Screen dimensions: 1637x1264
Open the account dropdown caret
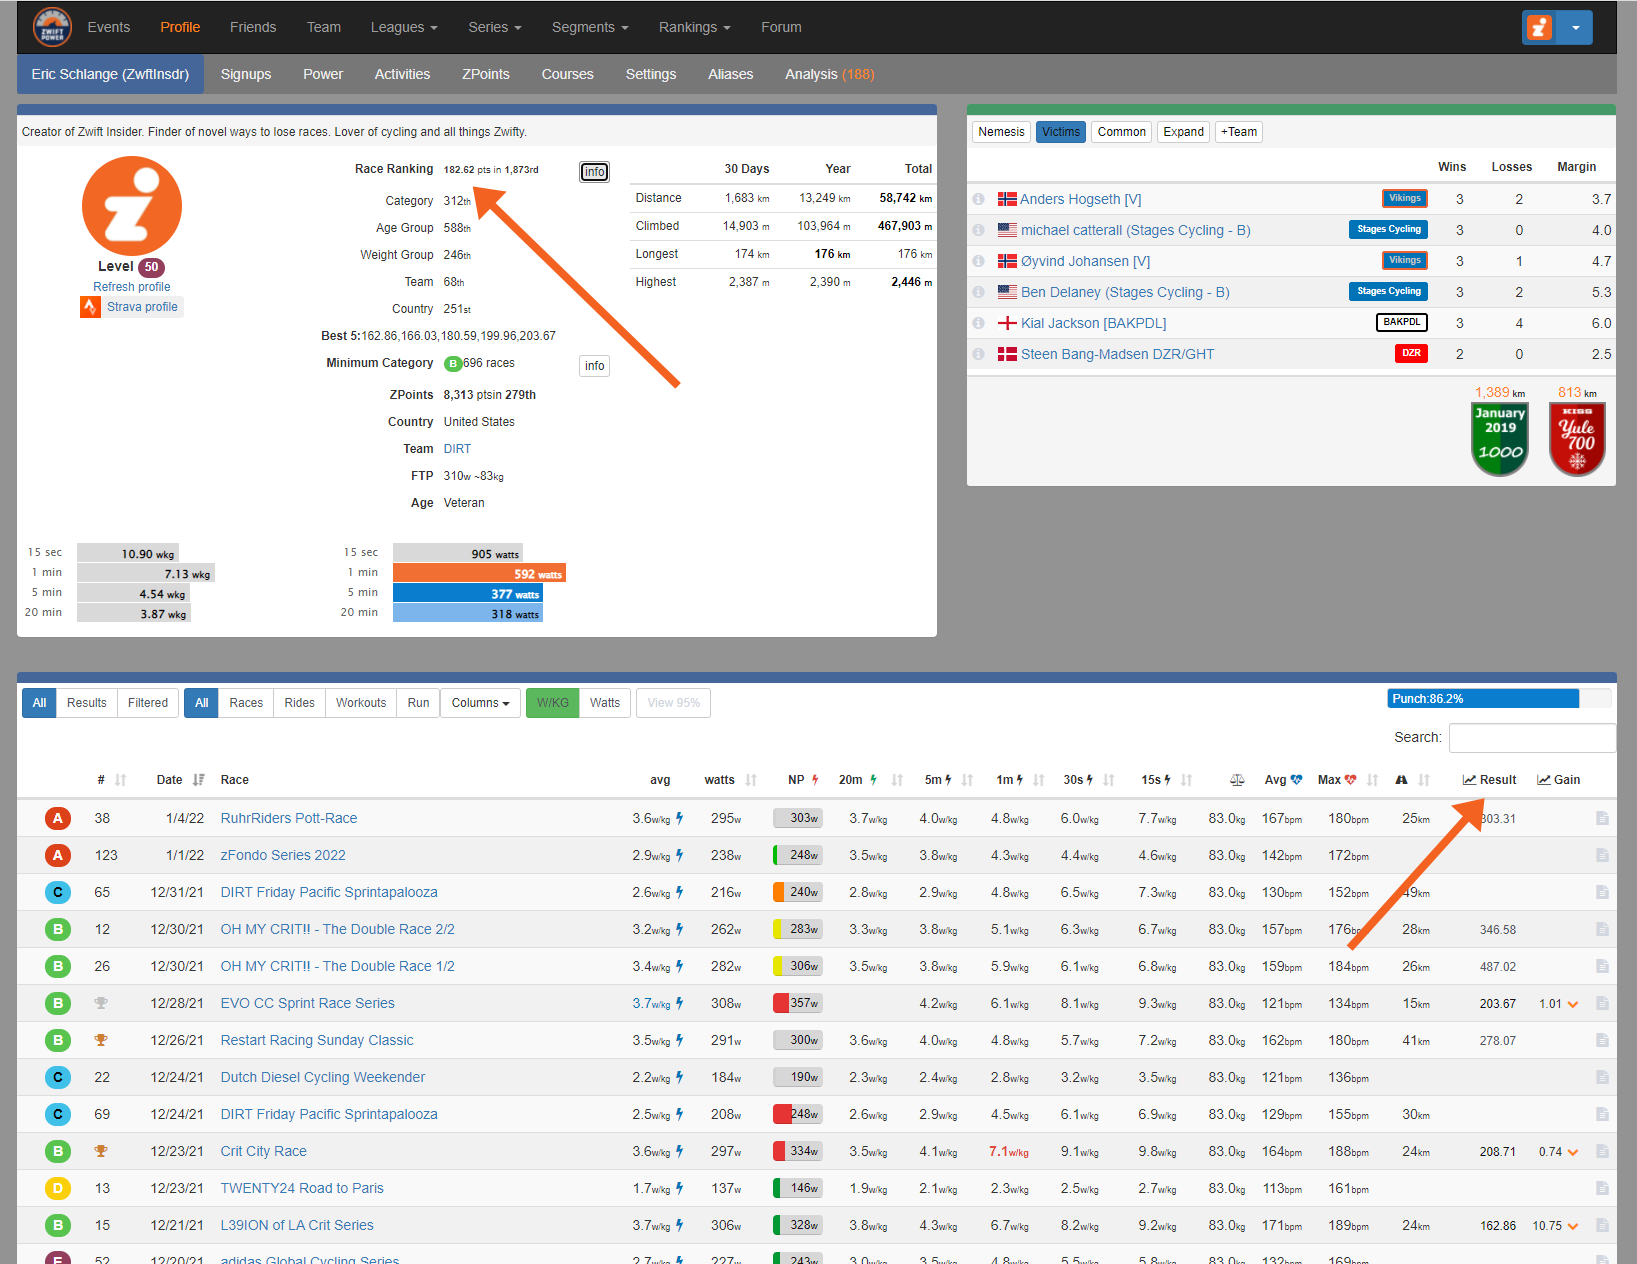pos(1575,28)
